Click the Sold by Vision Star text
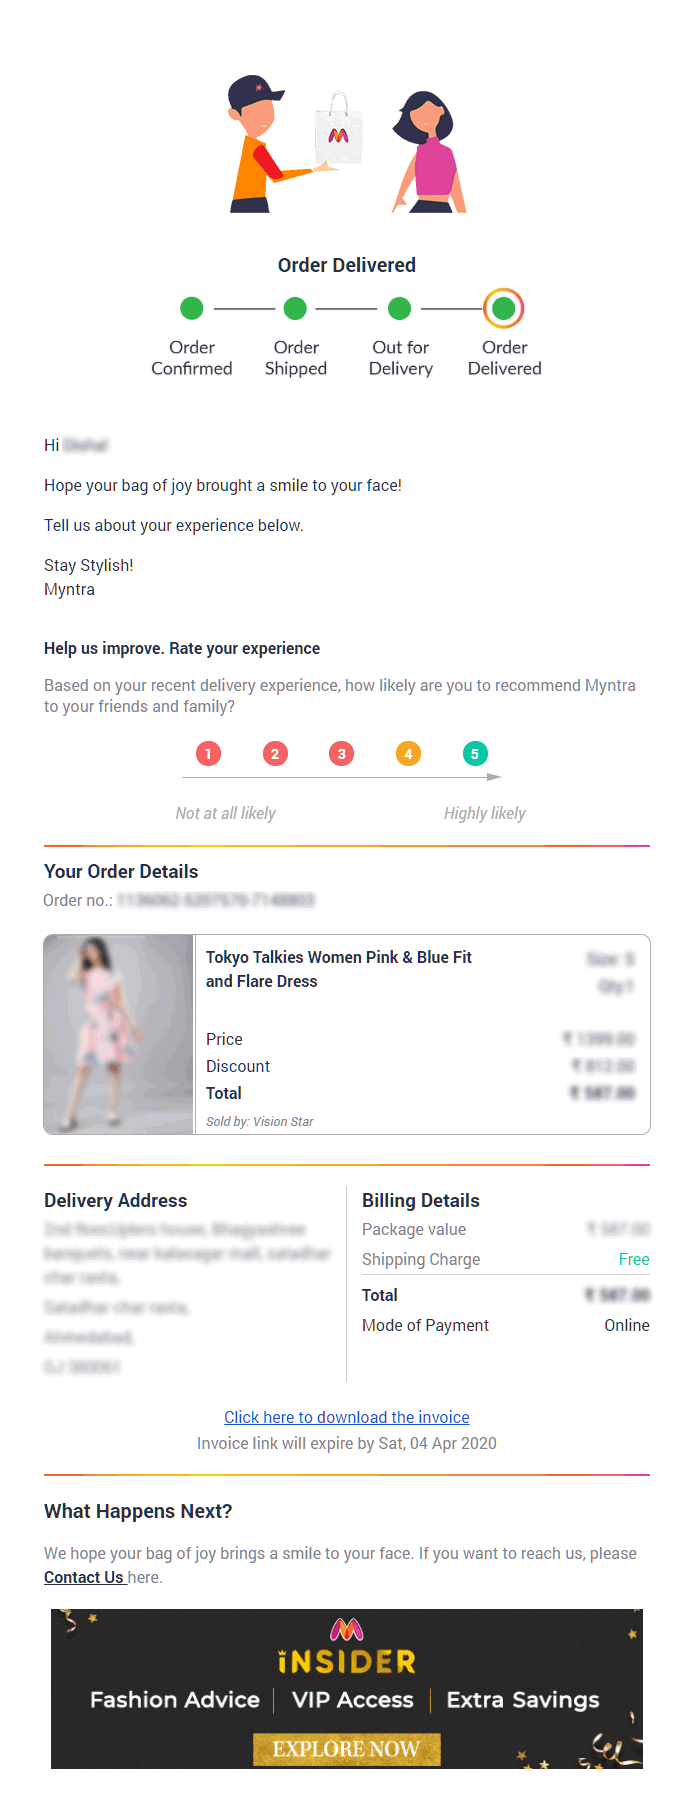Image resolution: width=694 pixels, height=1812 pixels. 259,1121
